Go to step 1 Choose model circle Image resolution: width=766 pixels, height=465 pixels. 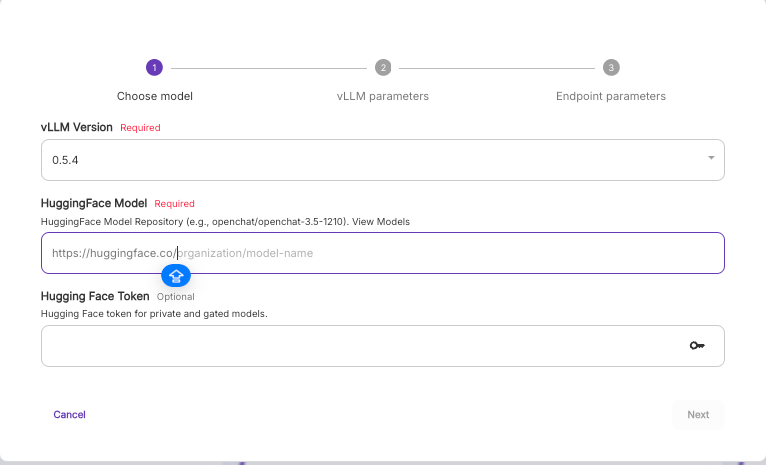click(154, 67)
